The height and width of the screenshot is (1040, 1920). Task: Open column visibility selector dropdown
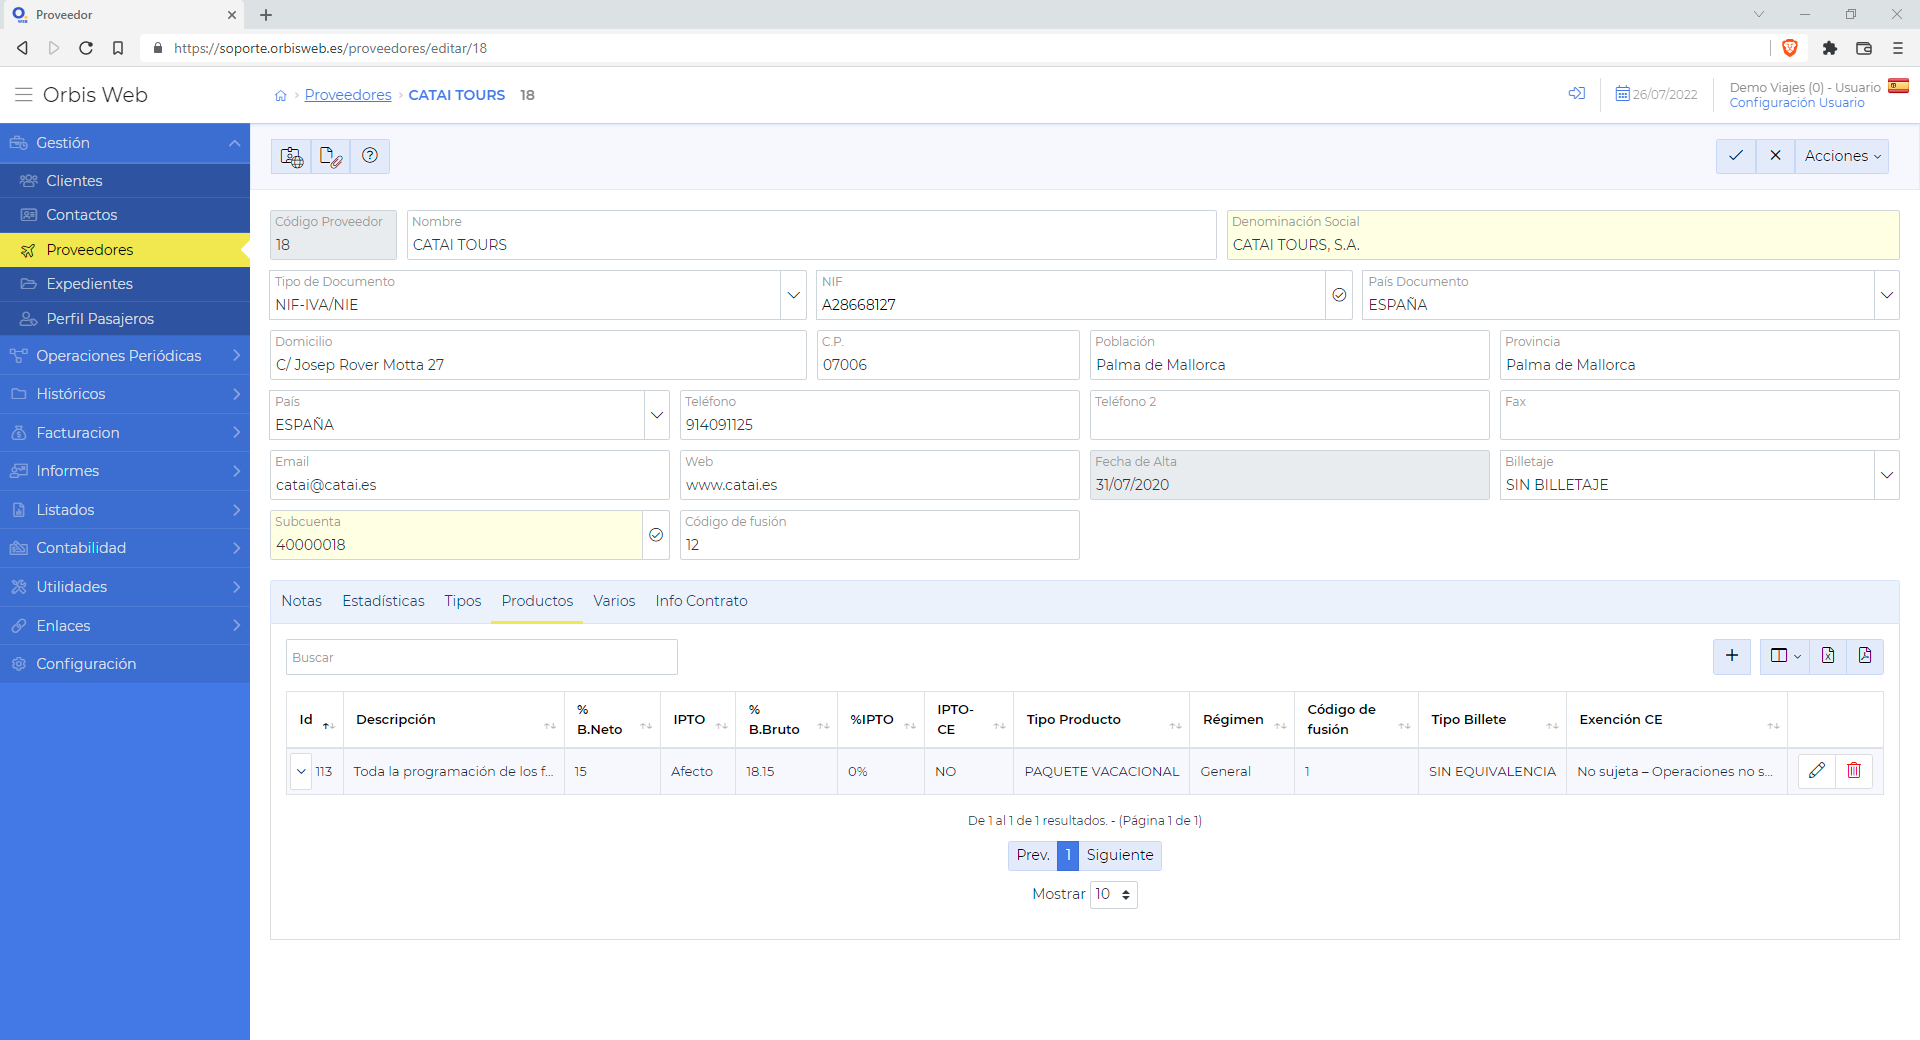click(1785, 656)
